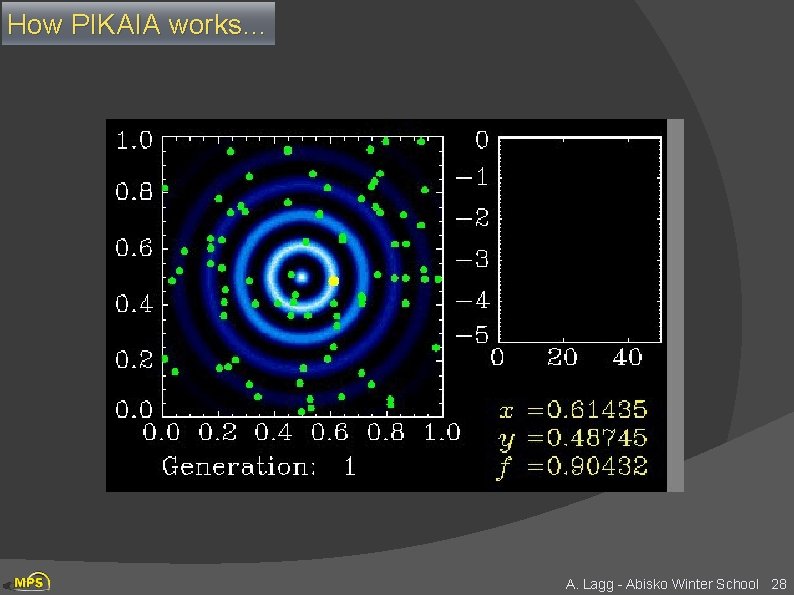Click the f =0.90432 value

pos(572,467)
